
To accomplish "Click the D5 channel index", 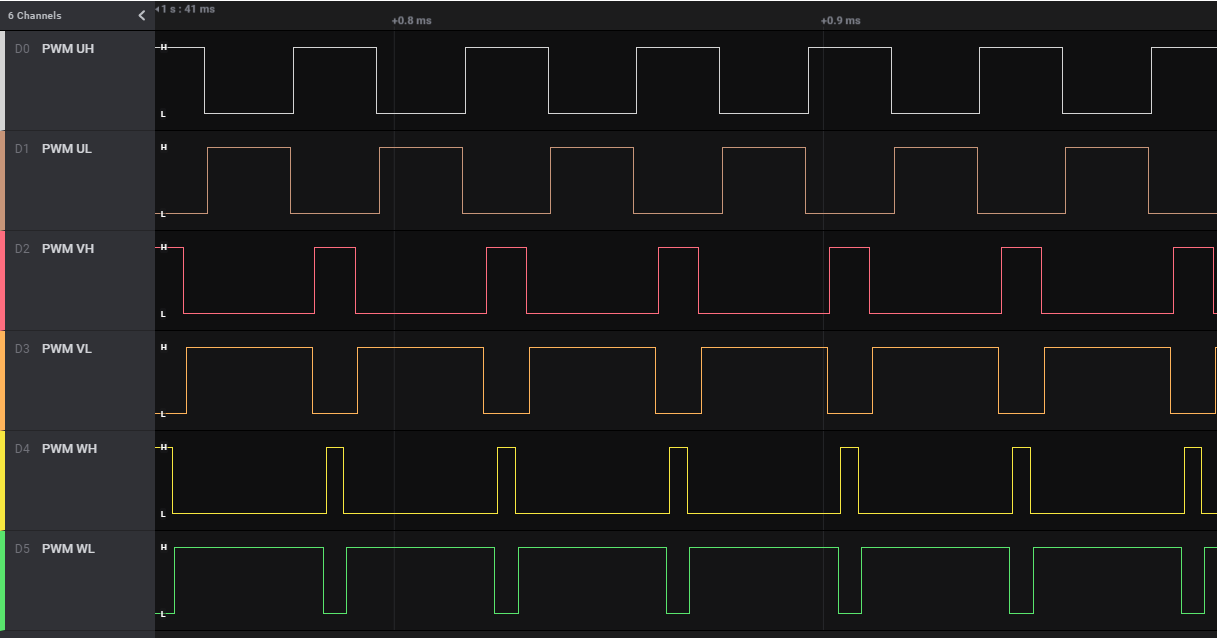I will (x=22, y=549).
